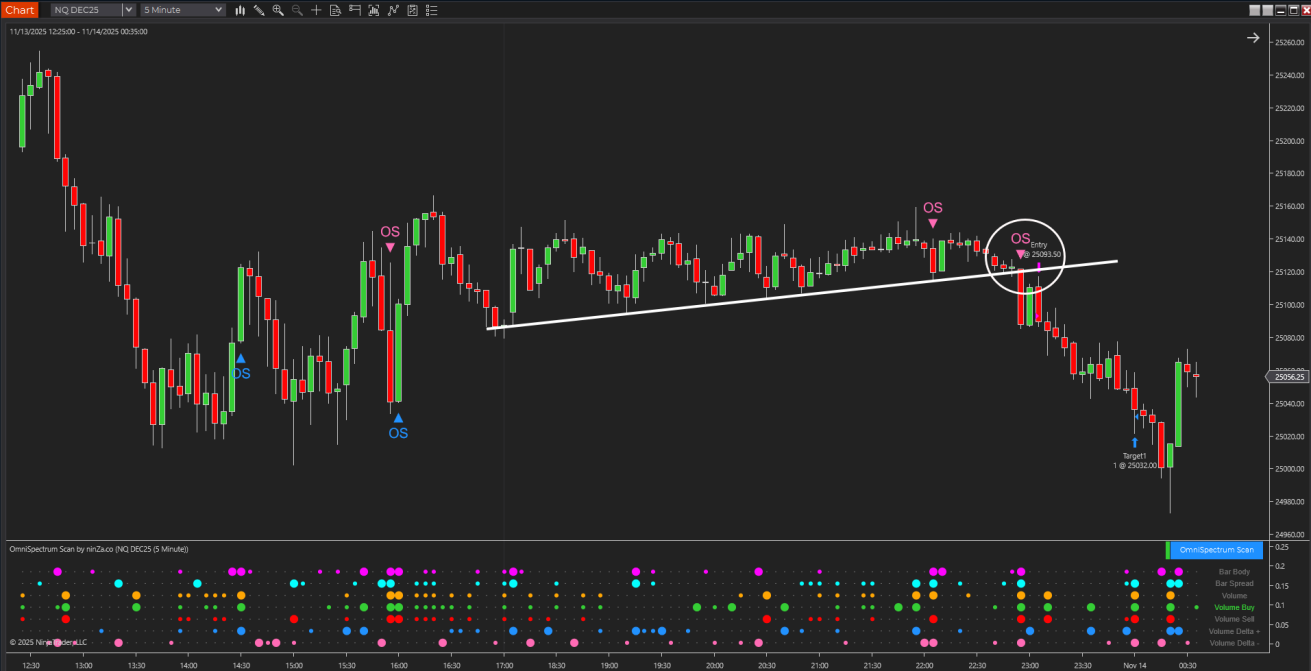The width and height of the screenshot is (1311, 671).
Task: Click the NQ DEC25 instrument field
Action: pos(86,10)
